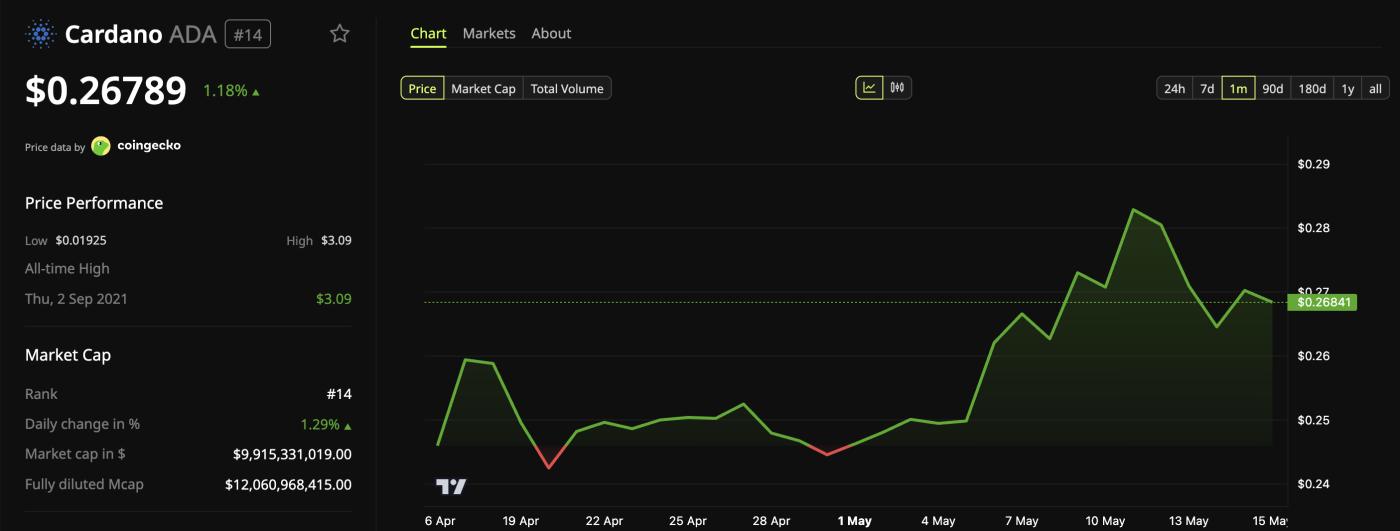Click the 6 Apr x-axis date label
Image resolution: width=1400 pixels, height=531 pixels.
(440, 521)
